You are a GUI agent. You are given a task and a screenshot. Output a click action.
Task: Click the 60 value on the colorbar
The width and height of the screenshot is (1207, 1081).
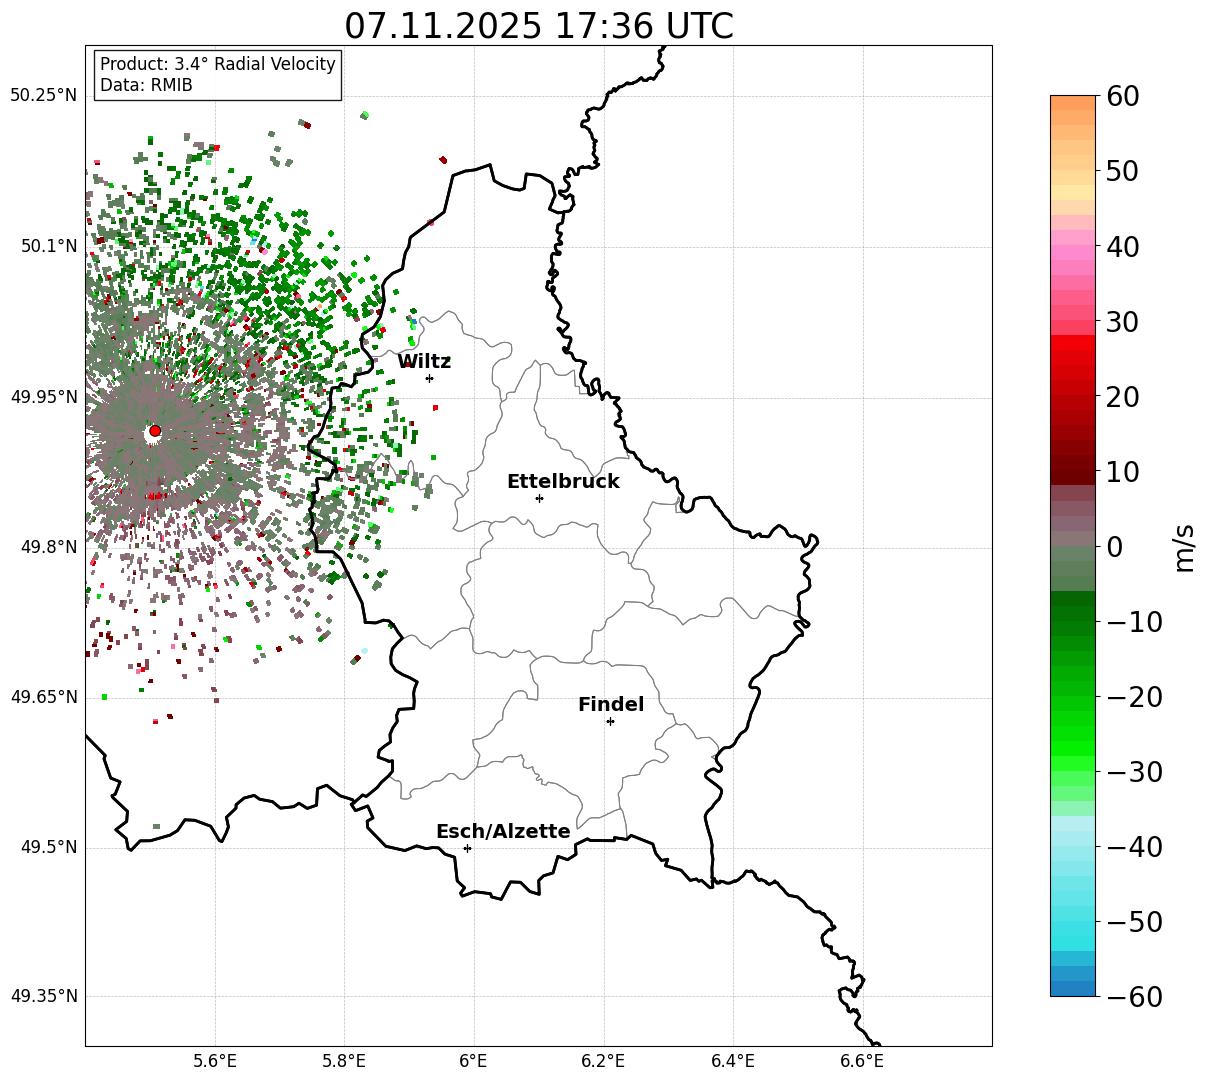coord(1123,96)
